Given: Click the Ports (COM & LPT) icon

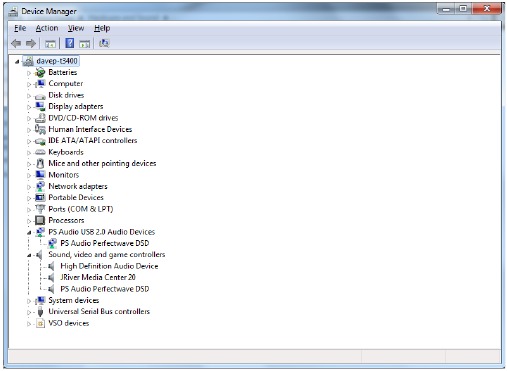Looking at the screenshot, I should (40, 209).
